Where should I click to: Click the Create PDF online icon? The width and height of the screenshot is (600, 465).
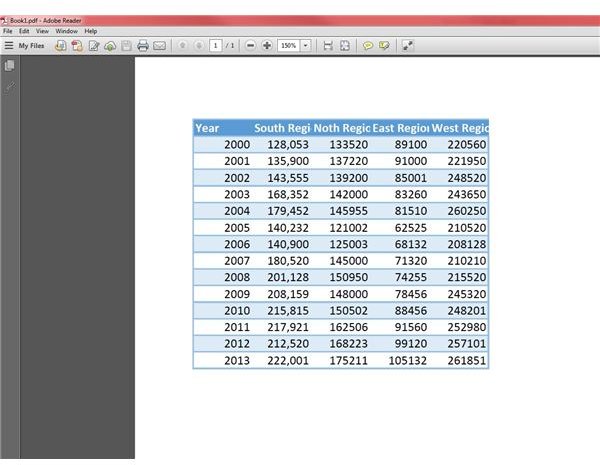[77, 46]
